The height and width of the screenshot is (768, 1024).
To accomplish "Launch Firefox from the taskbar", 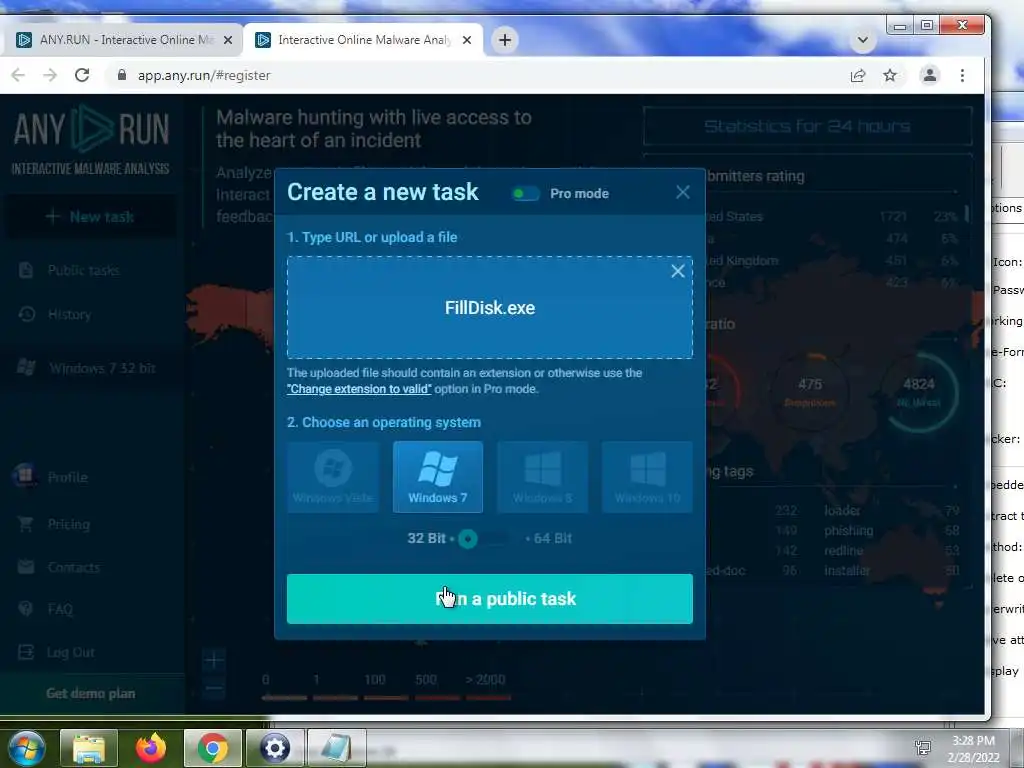I will point(151,748).
